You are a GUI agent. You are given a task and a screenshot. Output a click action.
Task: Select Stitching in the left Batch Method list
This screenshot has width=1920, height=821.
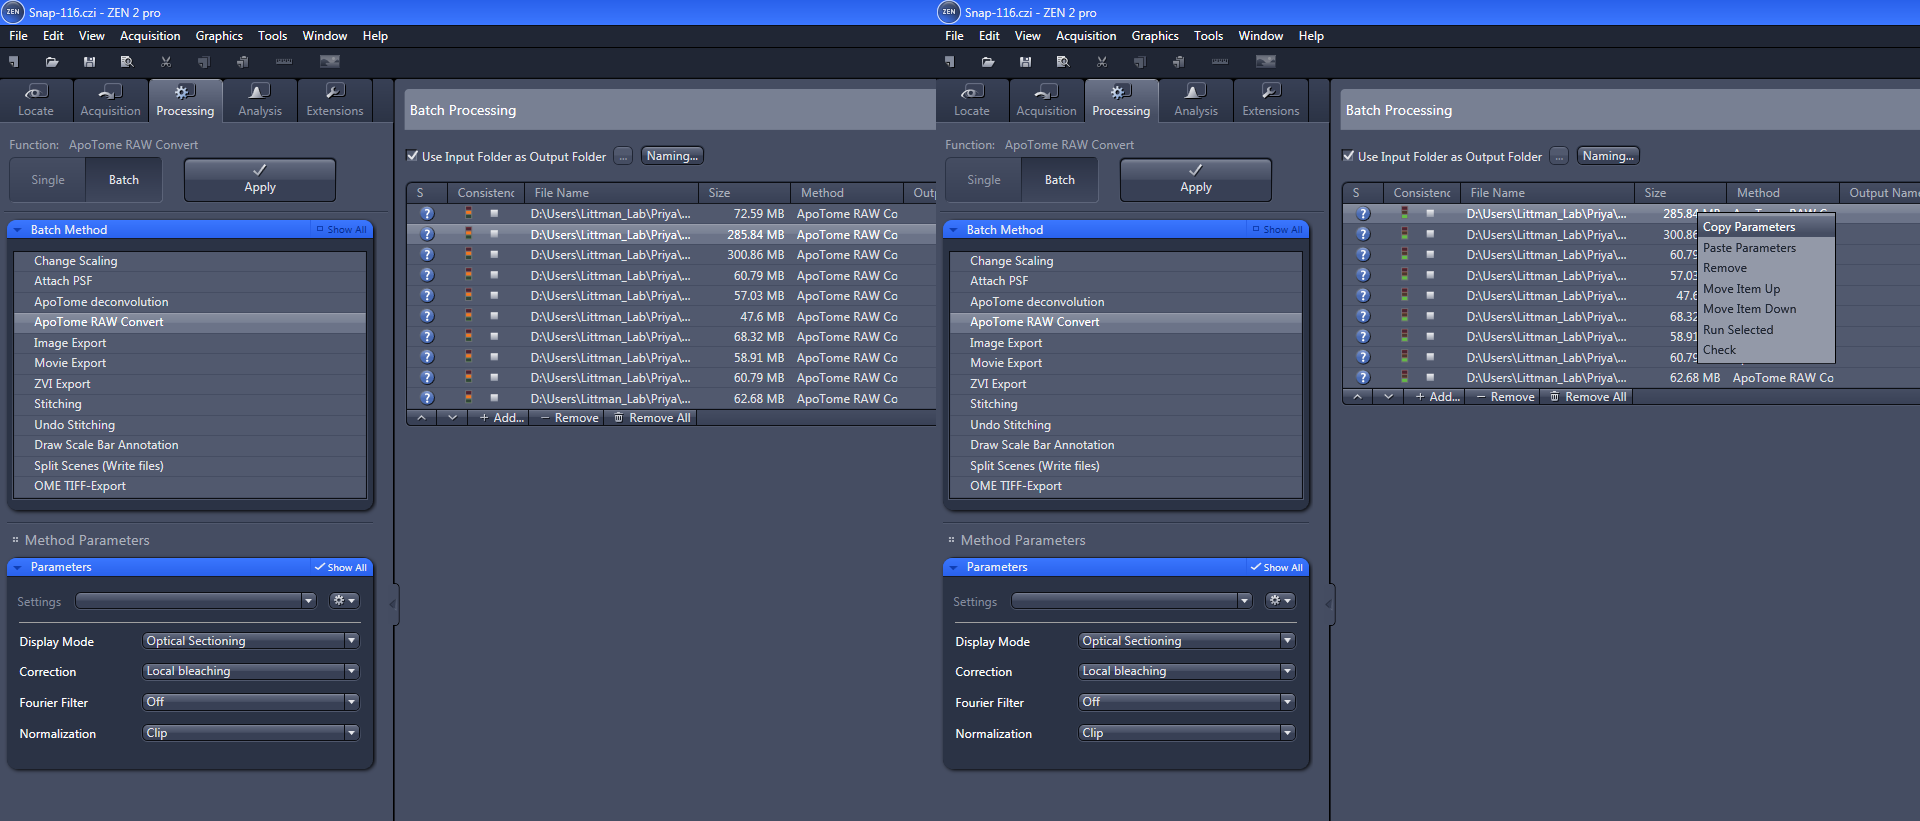coord(58,404)
